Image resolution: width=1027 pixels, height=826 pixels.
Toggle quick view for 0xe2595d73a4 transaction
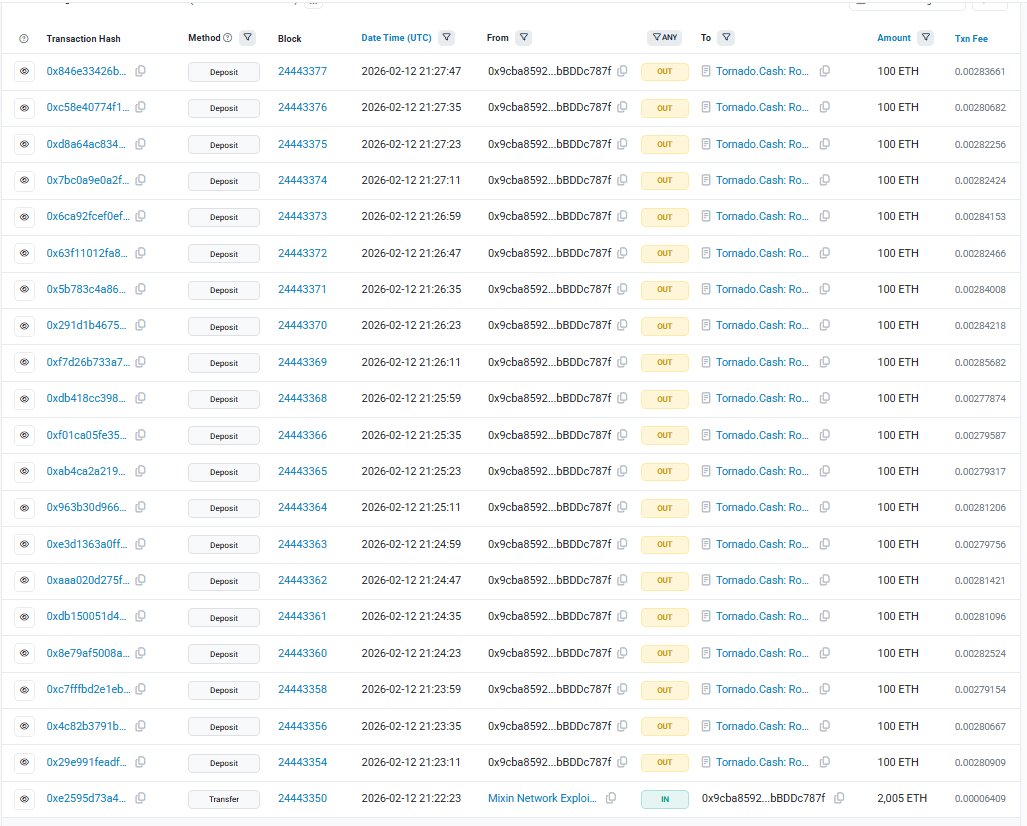24,798
